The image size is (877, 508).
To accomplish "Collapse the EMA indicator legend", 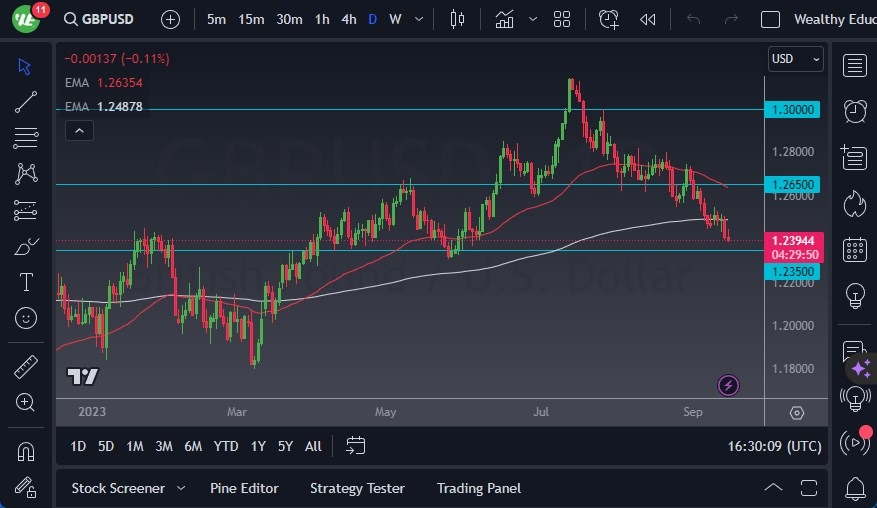I will coord(78,130).
